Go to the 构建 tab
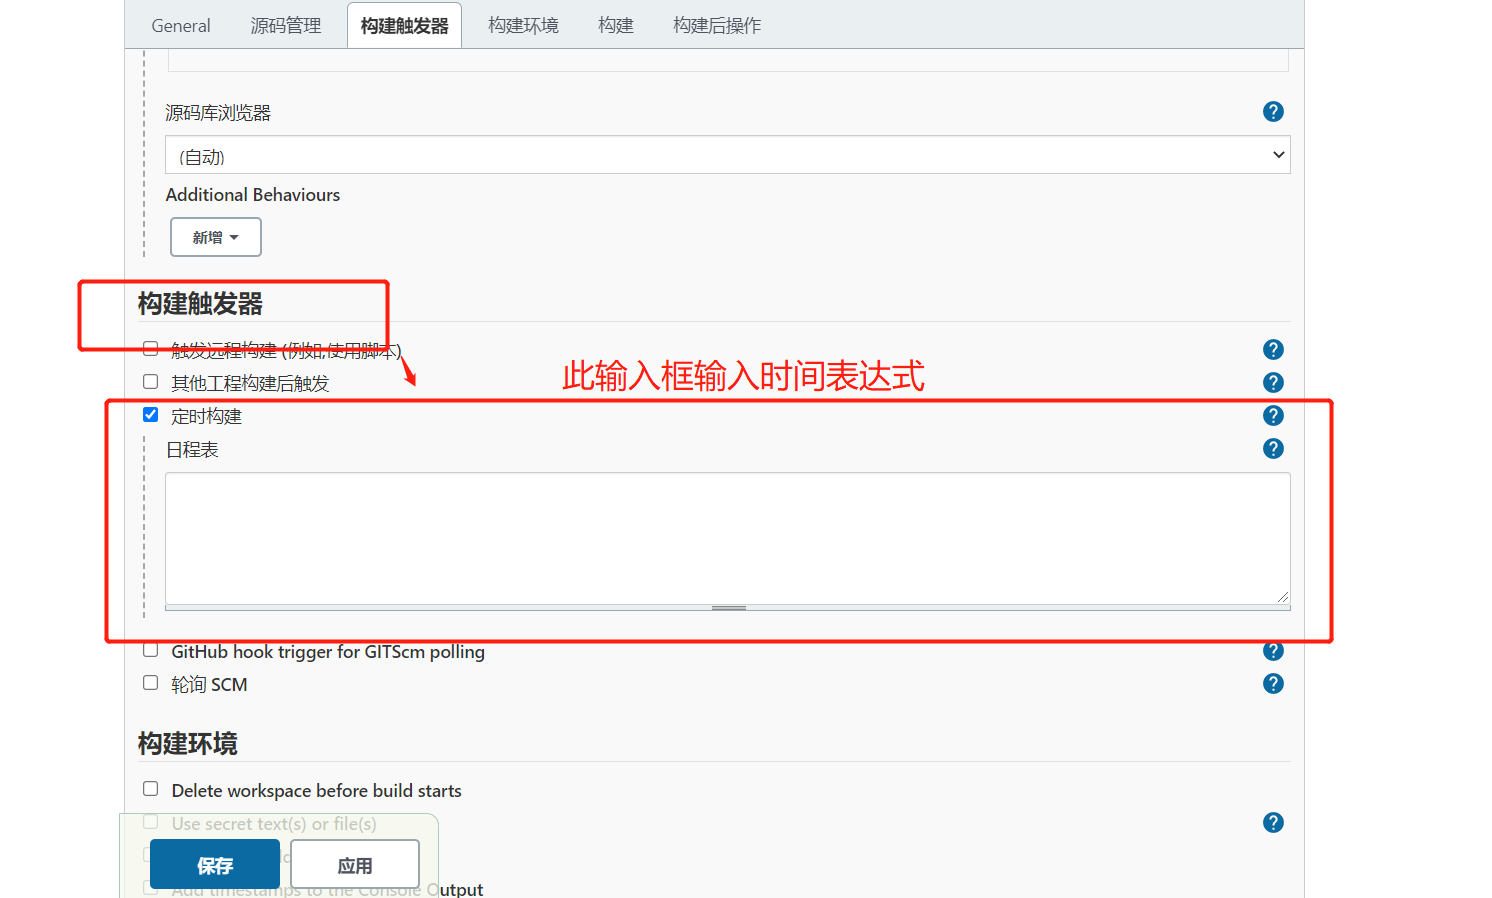1492x898 pixels. coord(616,25)
